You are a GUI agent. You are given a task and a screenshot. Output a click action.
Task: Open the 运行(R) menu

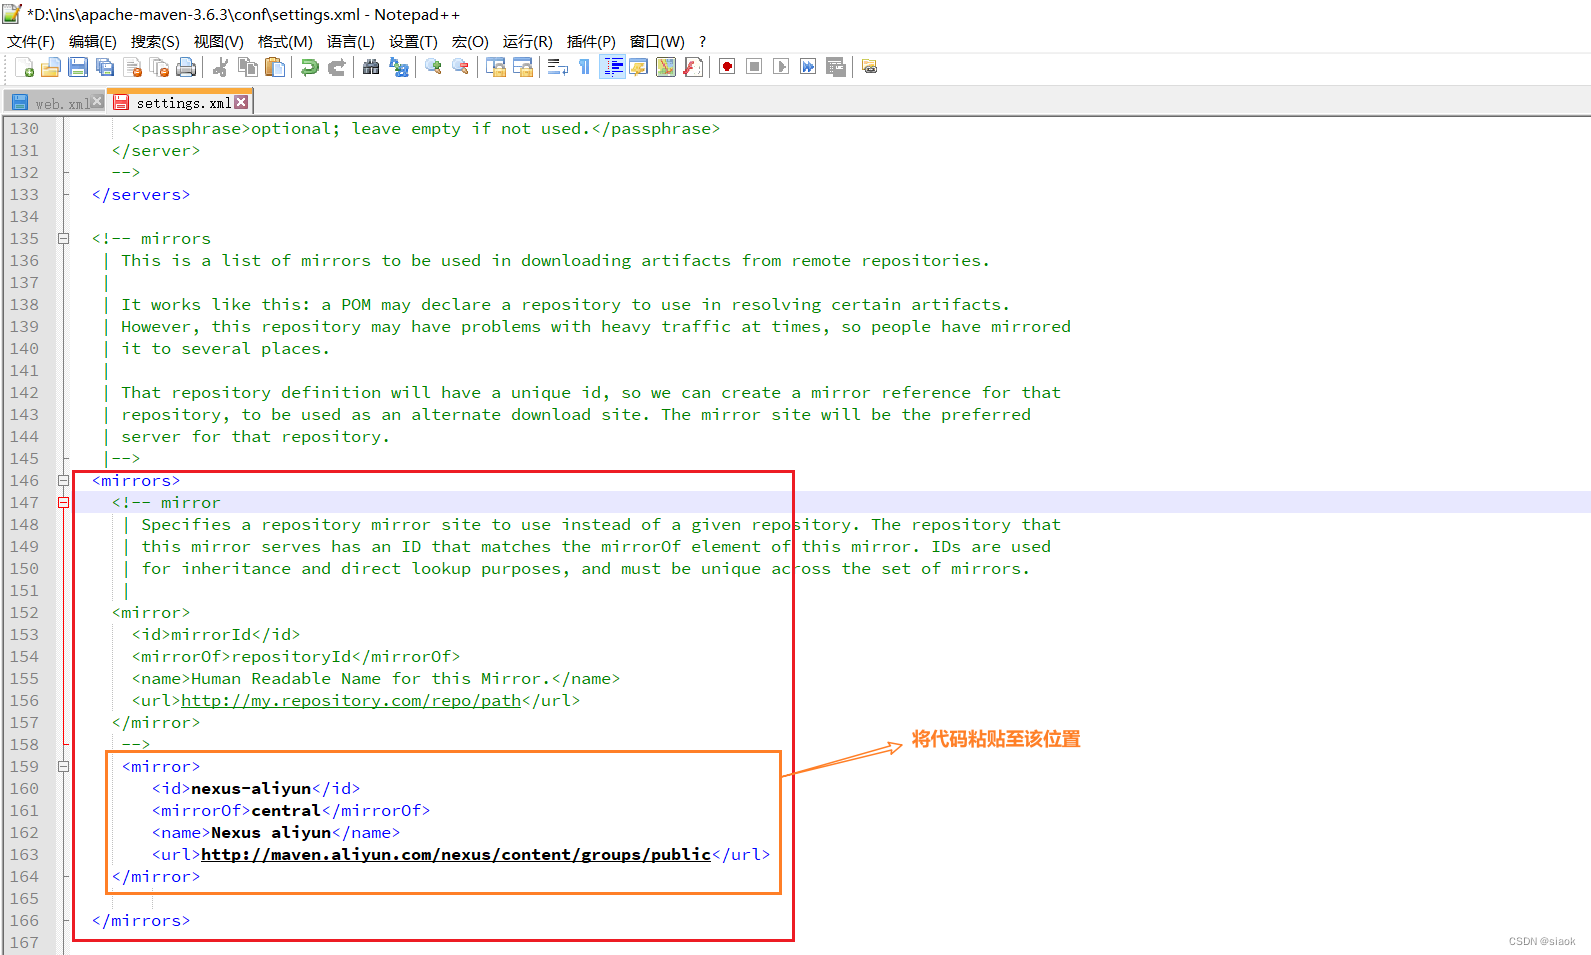tap(527, 41)
